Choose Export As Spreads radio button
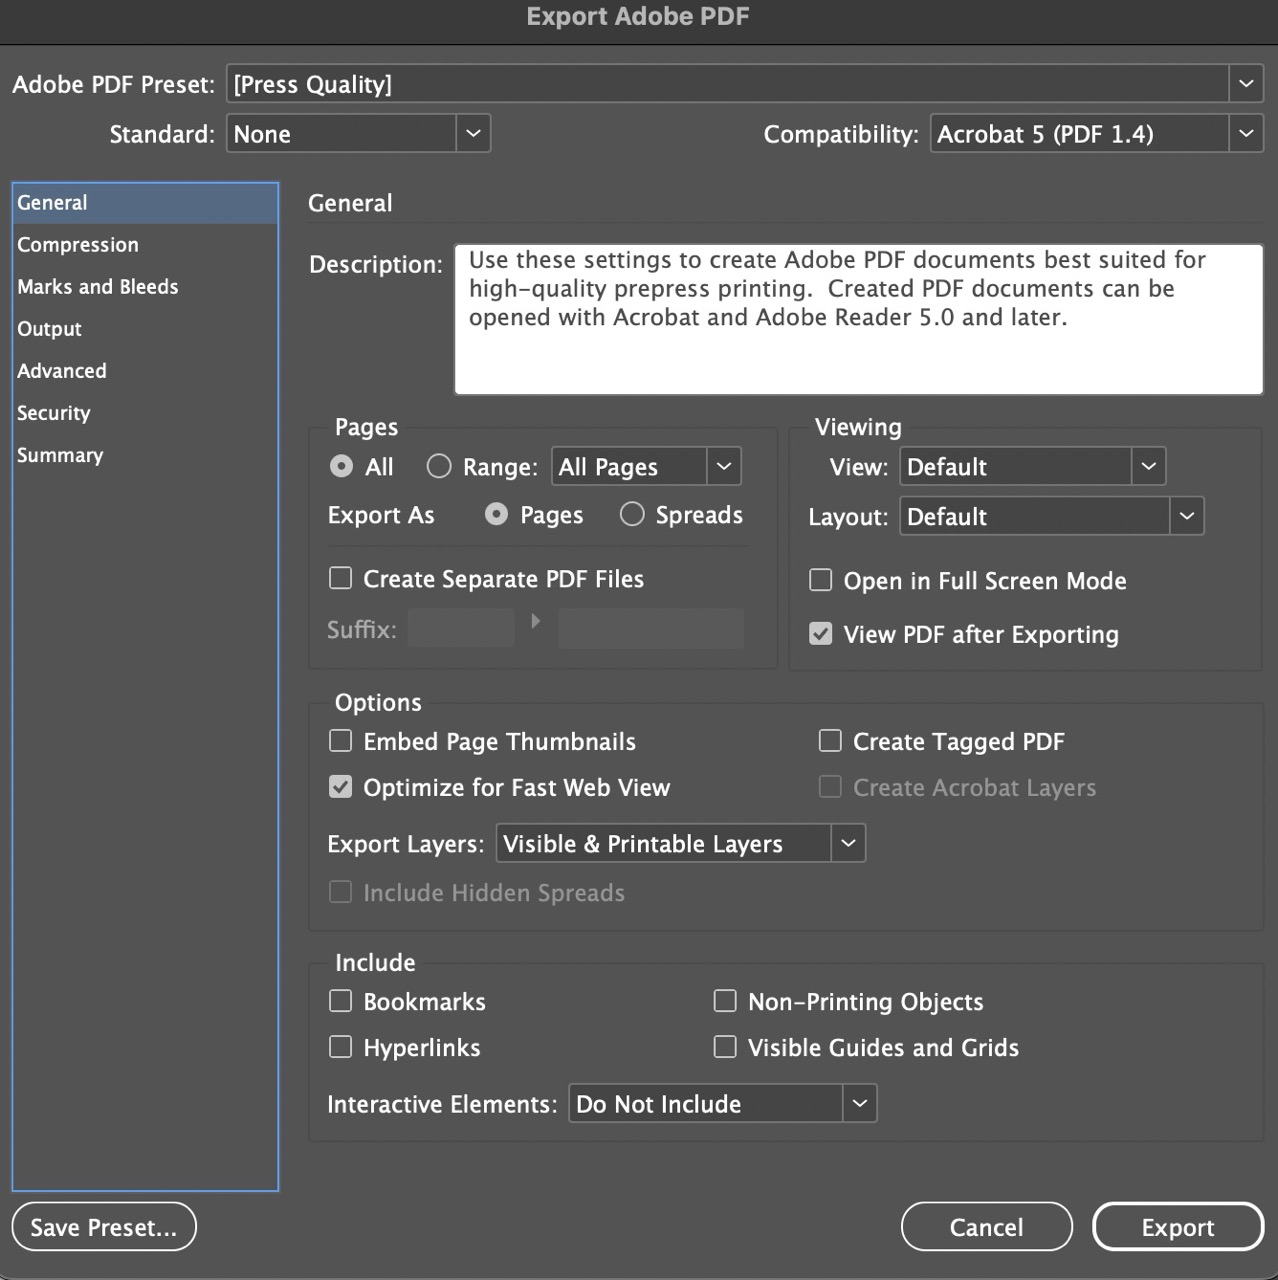The image size is (1278, 1280). [632, 514]
